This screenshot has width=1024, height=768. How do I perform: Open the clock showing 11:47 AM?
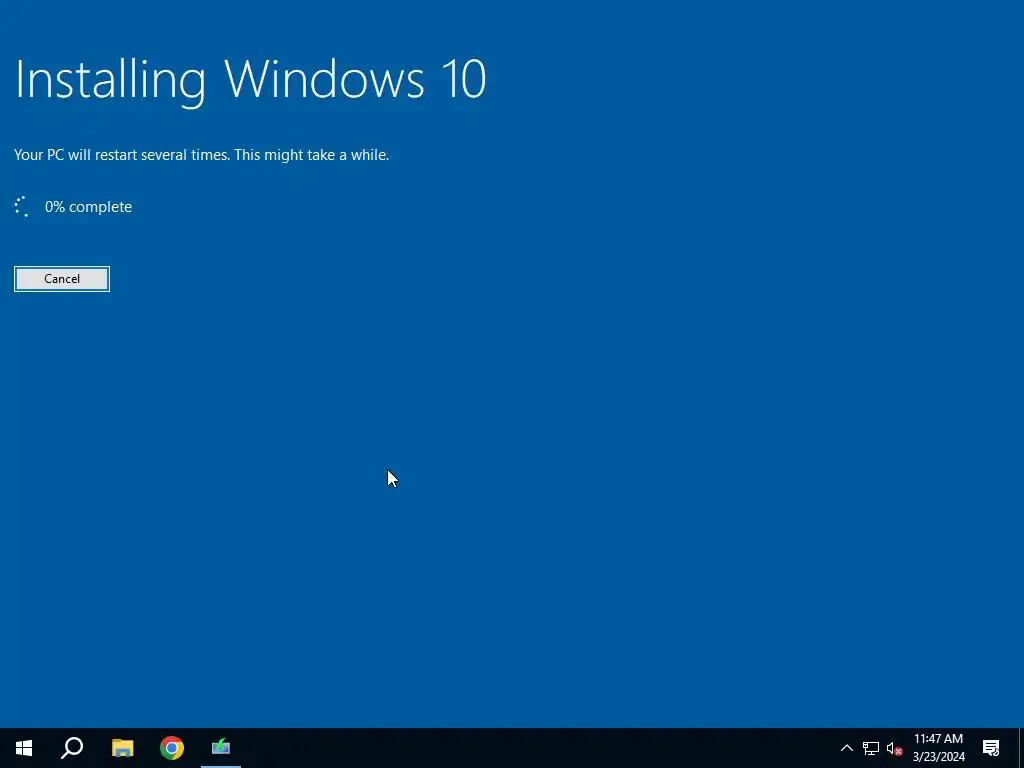(938, 748)
